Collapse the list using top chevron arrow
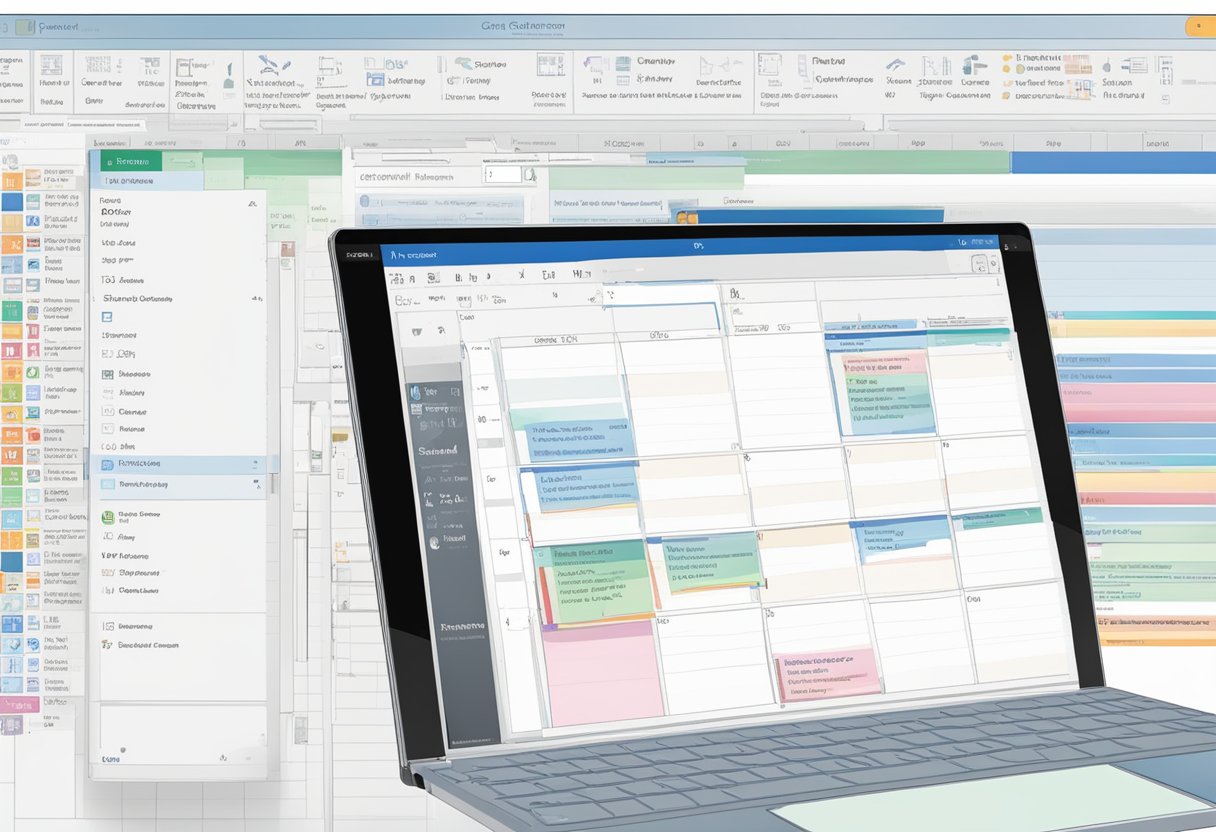 [x=251, y=204]
